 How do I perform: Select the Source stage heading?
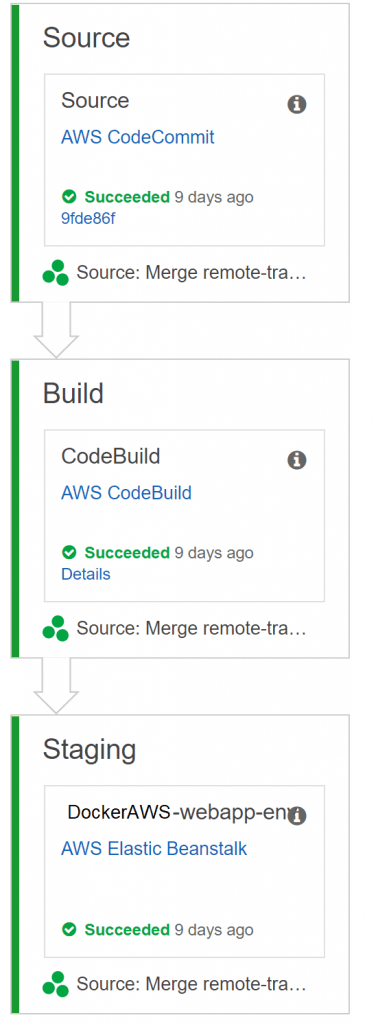coord(87,38)
